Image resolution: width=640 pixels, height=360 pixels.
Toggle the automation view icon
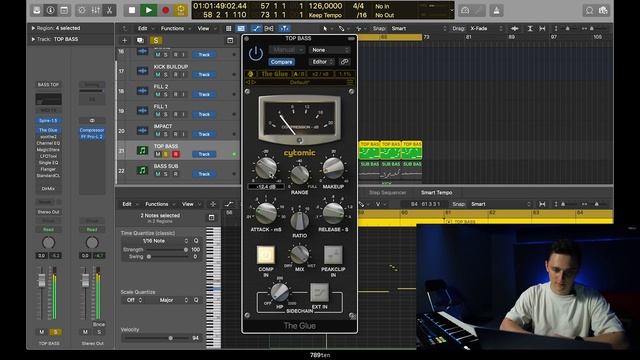click(256, 29)
